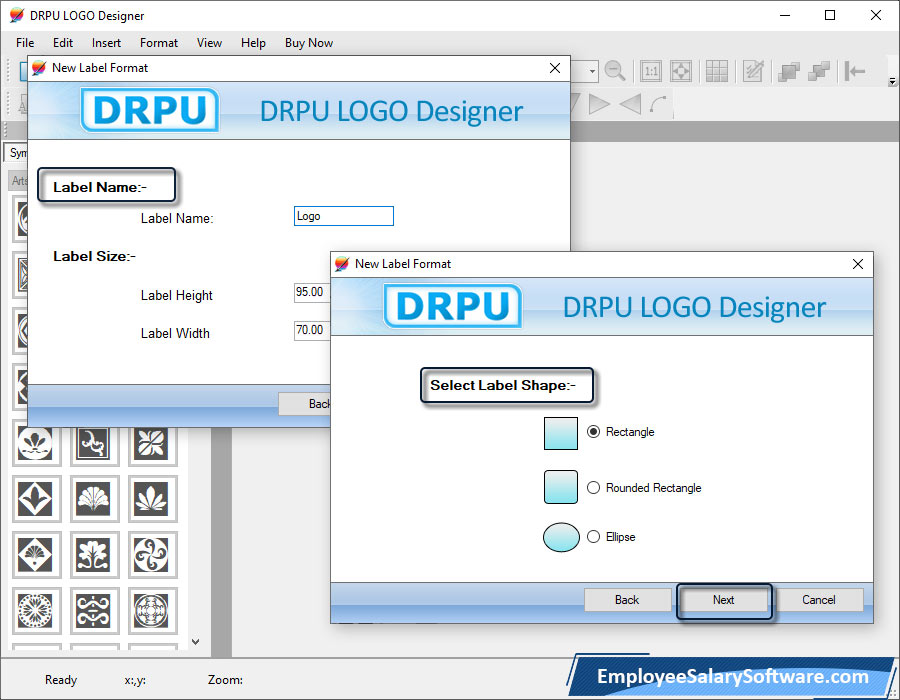900x700 pixels.
Task: Click the align left edge icon
Action: pyautogui.click(x=855, y=71)
